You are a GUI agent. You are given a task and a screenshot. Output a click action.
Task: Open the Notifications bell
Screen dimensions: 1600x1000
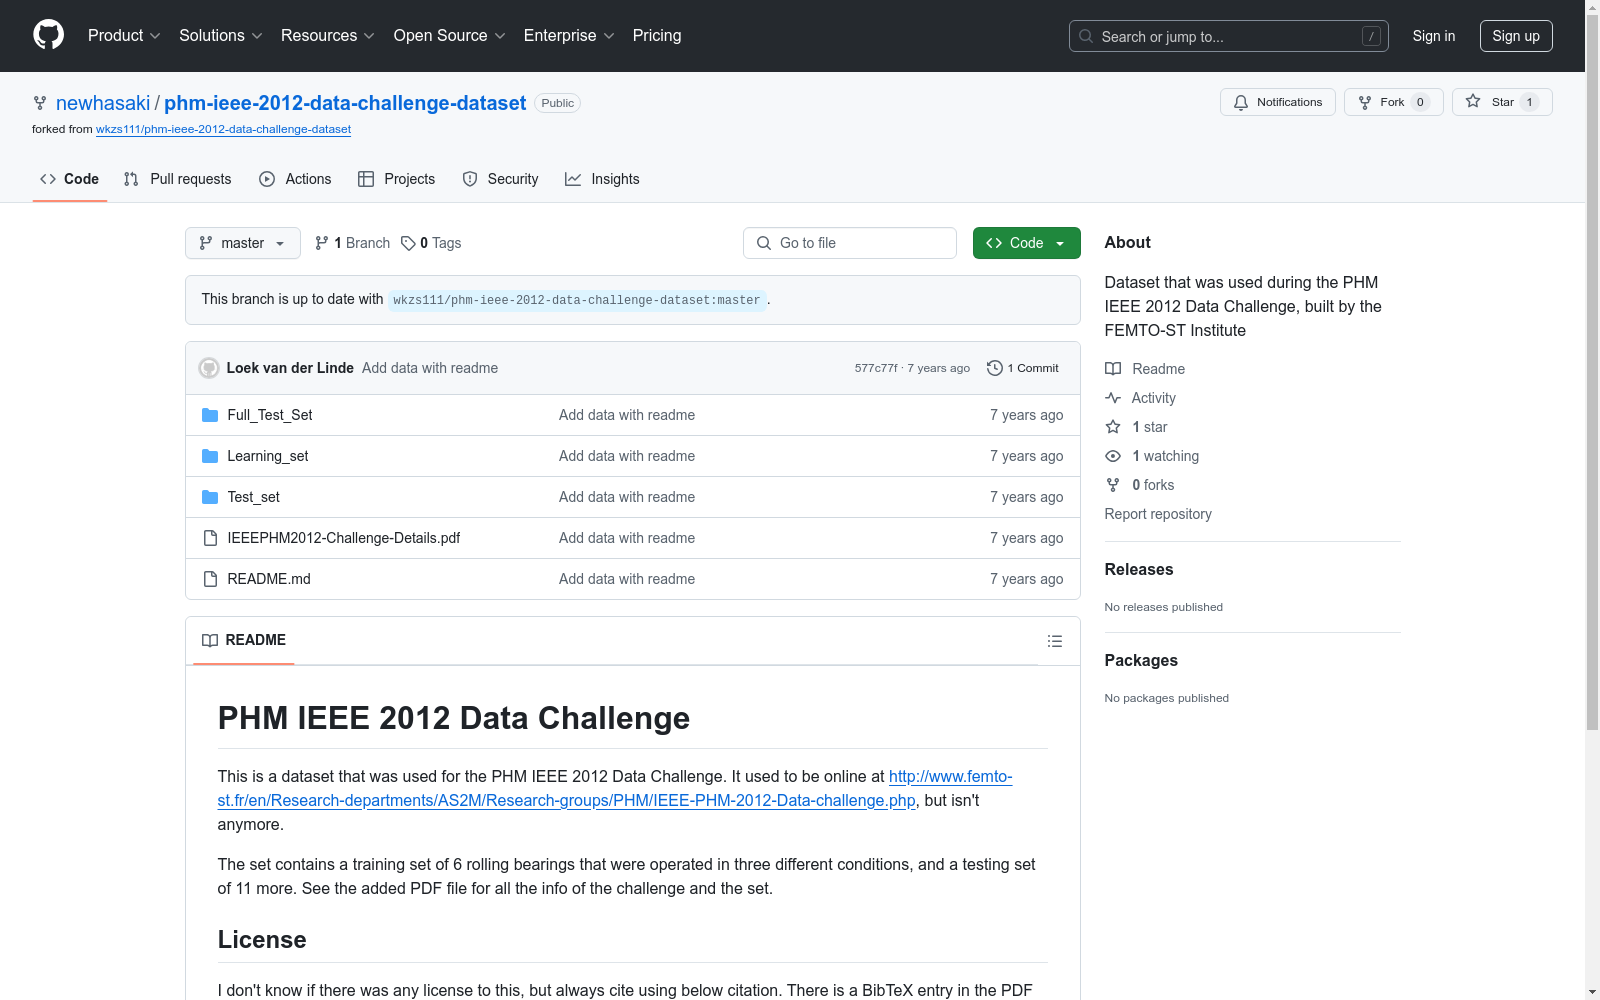pos(1241,102)
